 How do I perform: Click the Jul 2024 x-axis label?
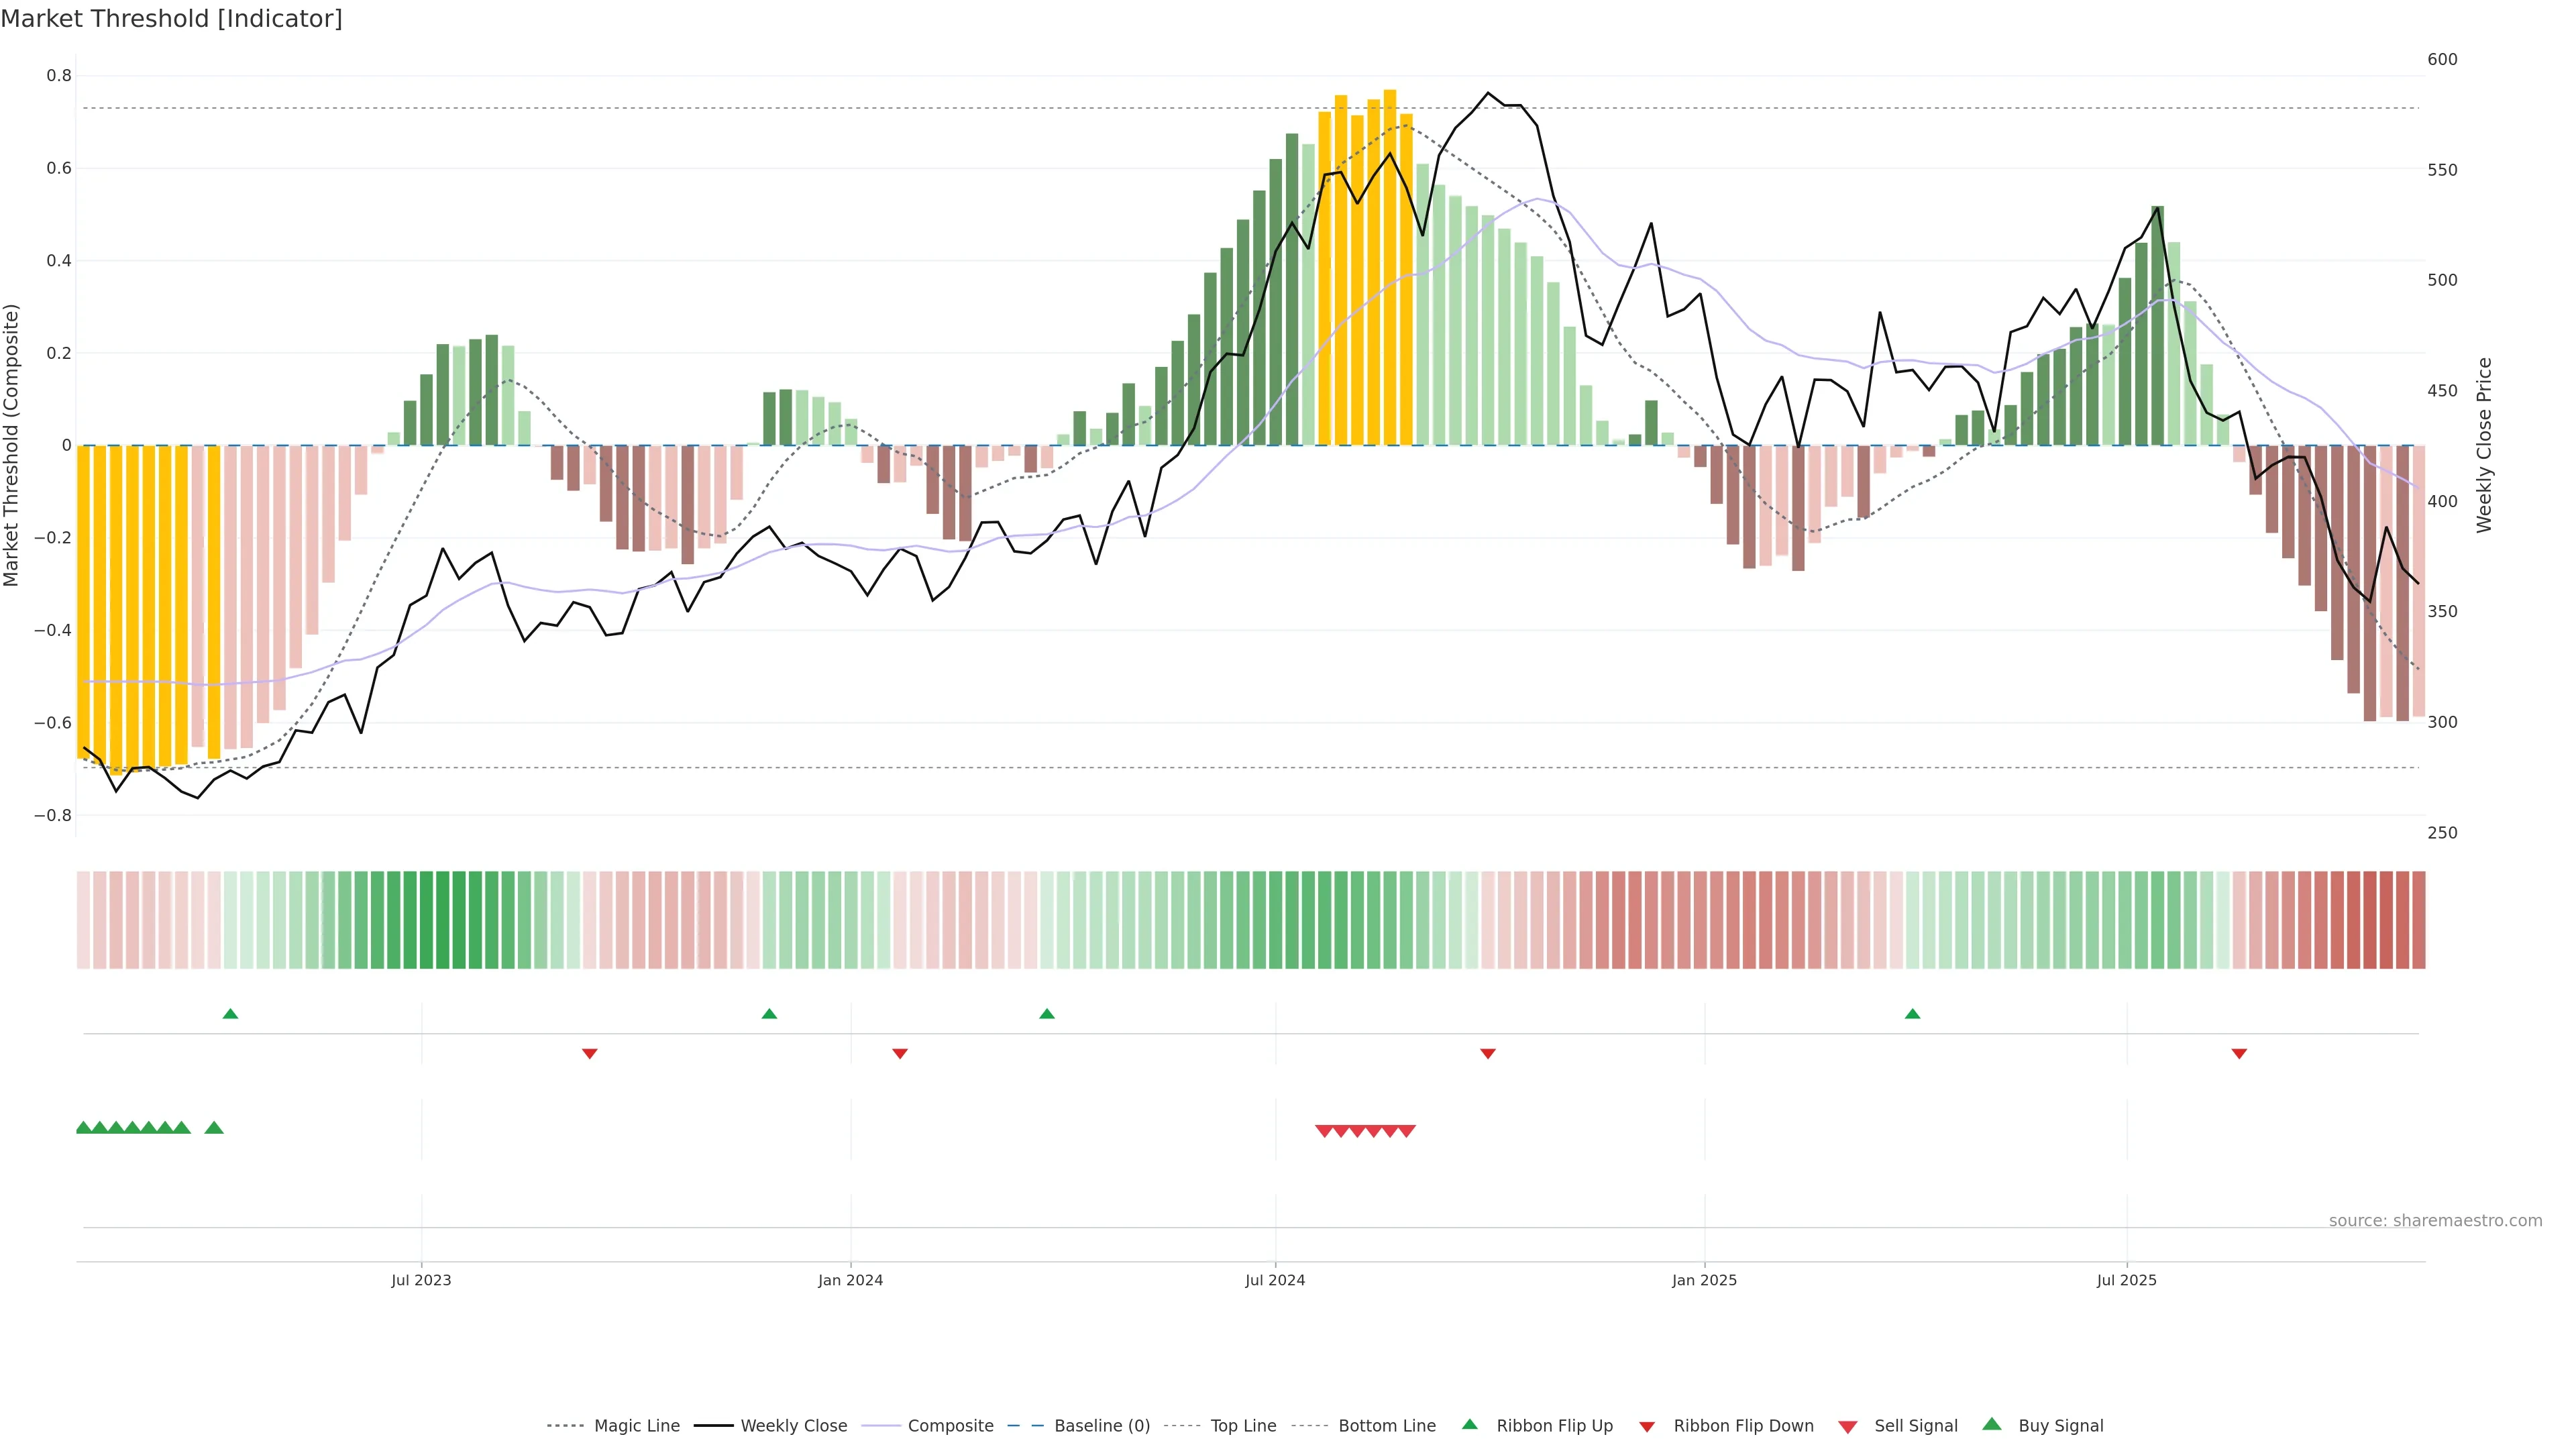tap(1275, 1280)
